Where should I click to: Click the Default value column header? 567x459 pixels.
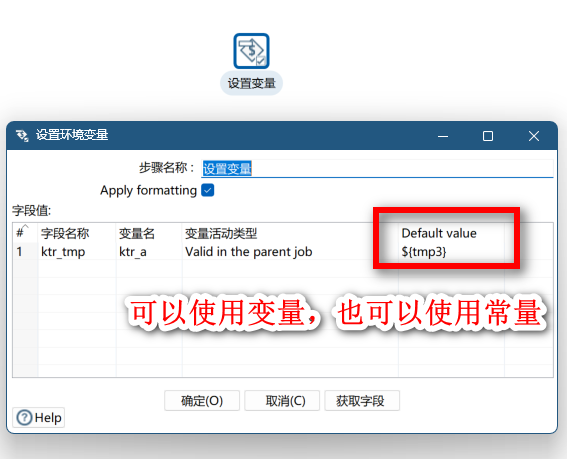click(451, 233)
